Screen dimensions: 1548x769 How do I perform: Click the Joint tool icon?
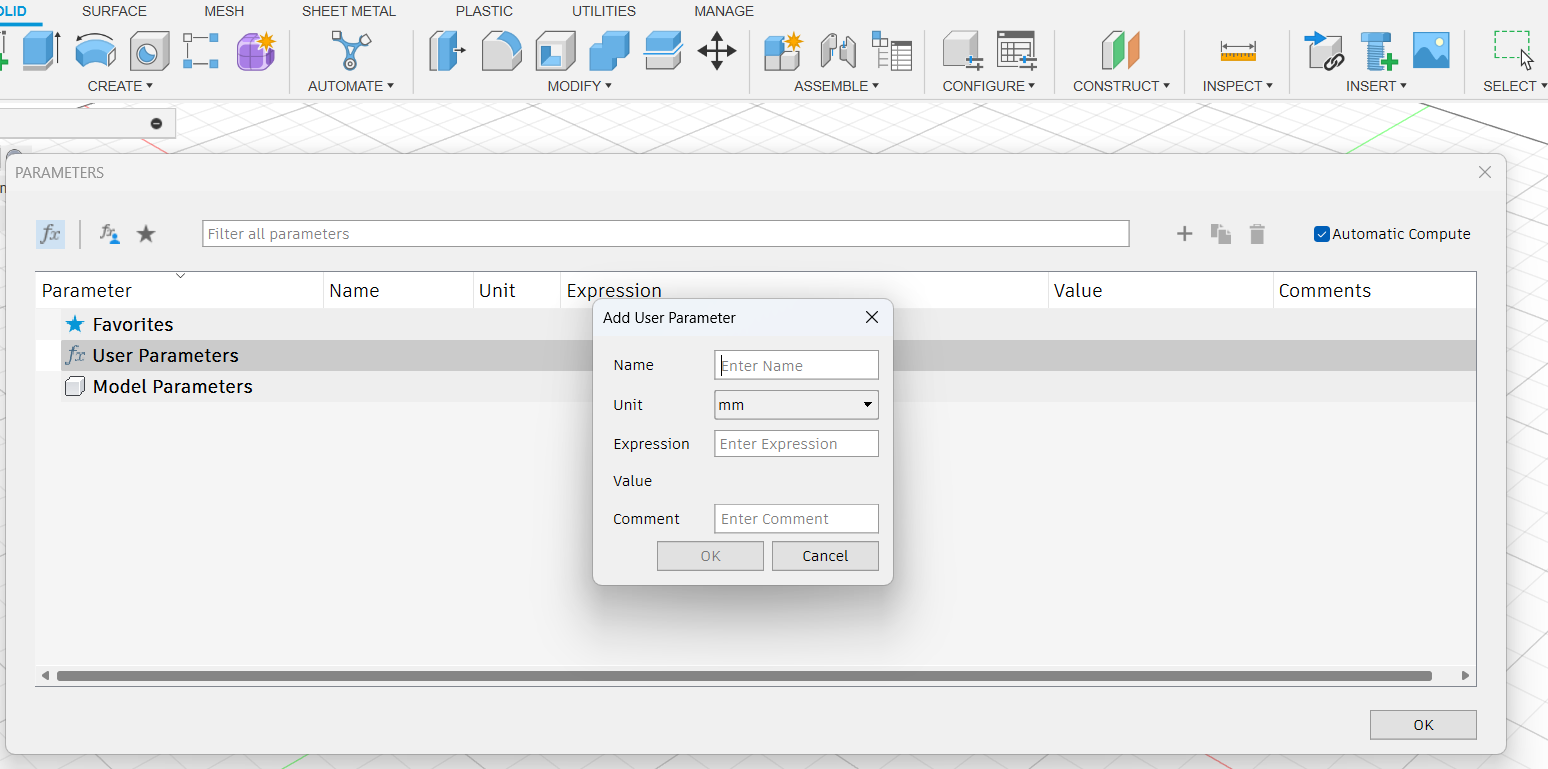(838, 50)
